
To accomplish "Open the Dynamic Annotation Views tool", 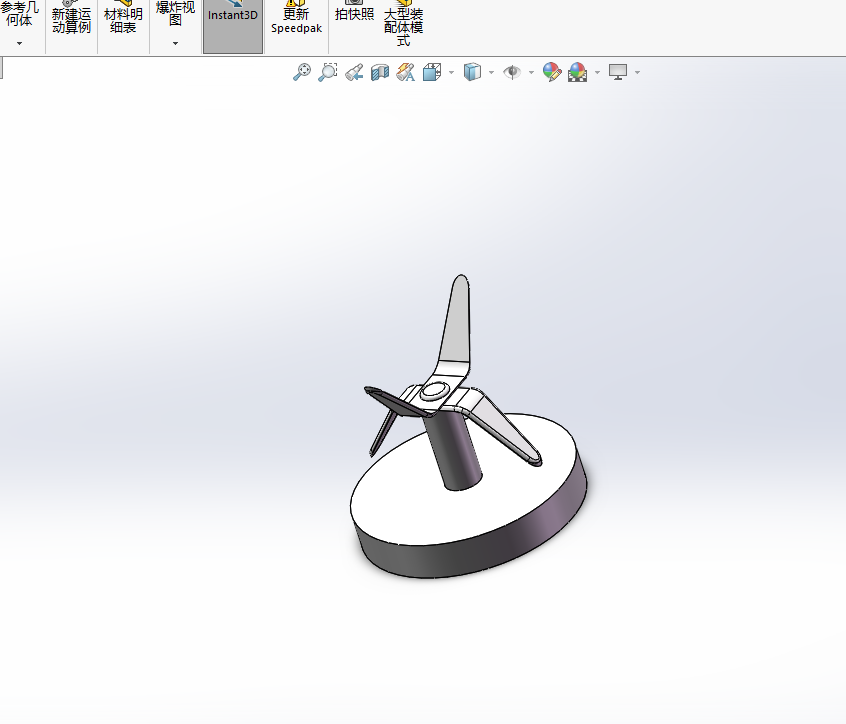I will 406,72.
